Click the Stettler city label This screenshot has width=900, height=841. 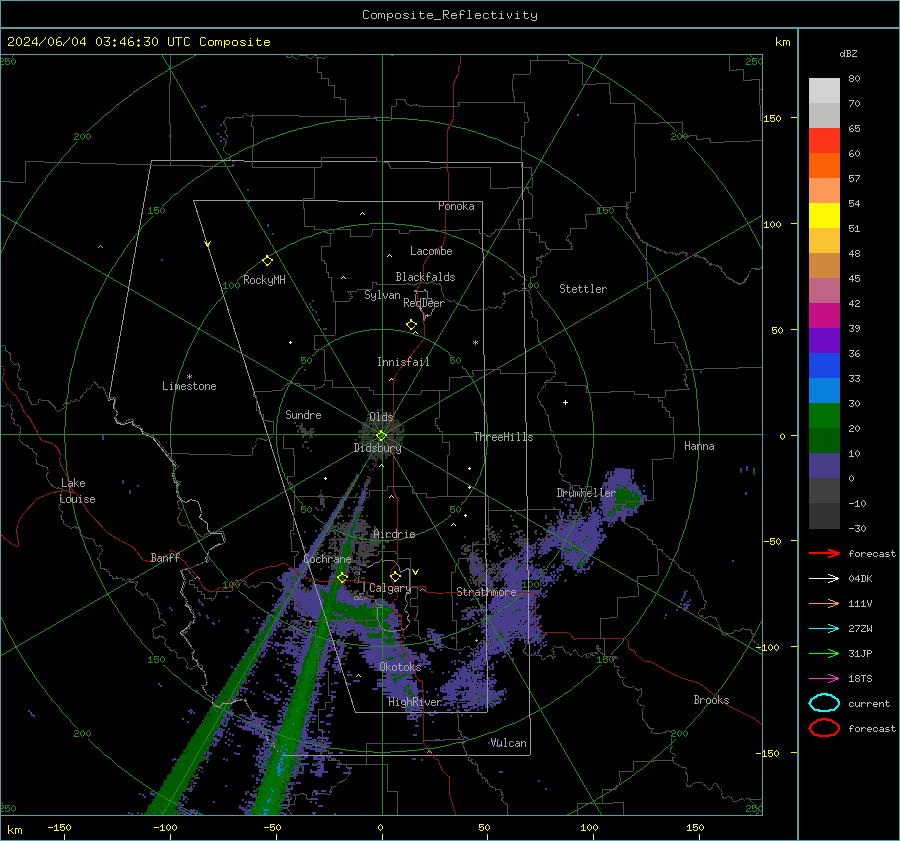pos(583,289)
